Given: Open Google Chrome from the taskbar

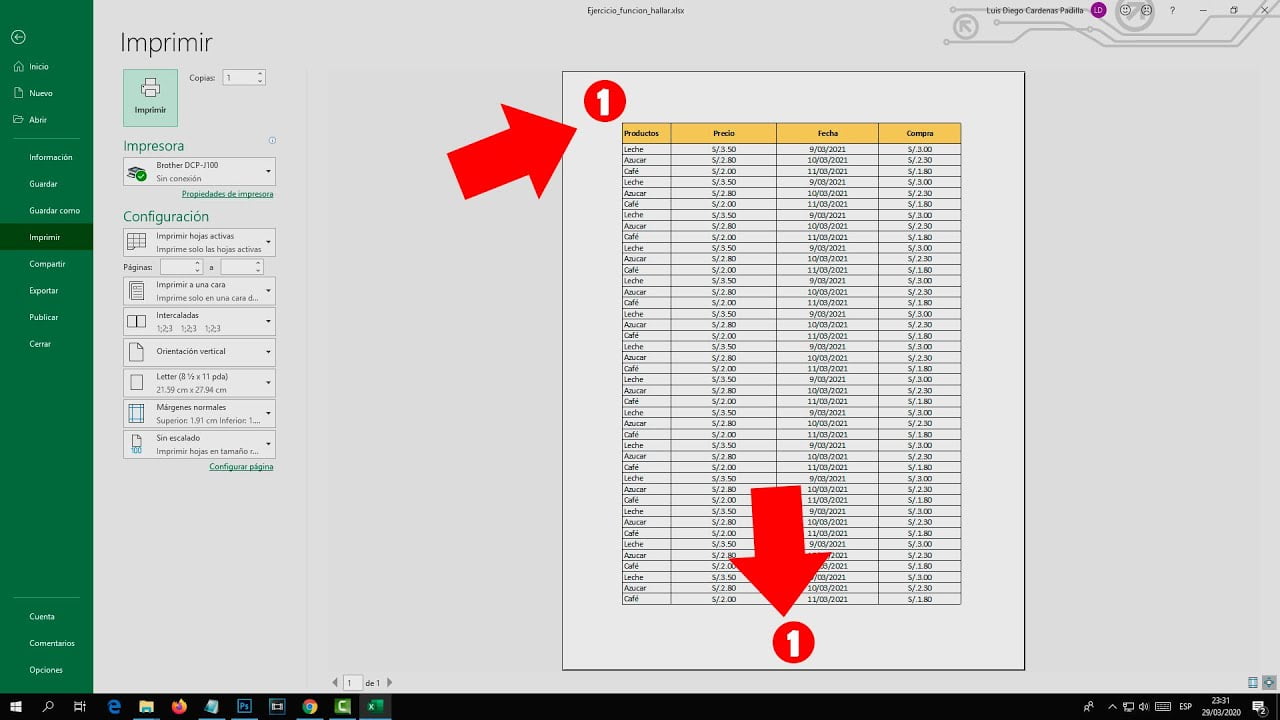Looking at the screenshot, I should [309, 706].
